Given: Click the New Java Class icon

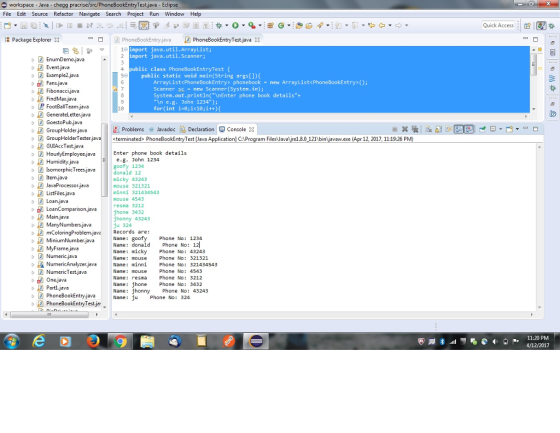Looking at the screenshot, I should 281,25.
